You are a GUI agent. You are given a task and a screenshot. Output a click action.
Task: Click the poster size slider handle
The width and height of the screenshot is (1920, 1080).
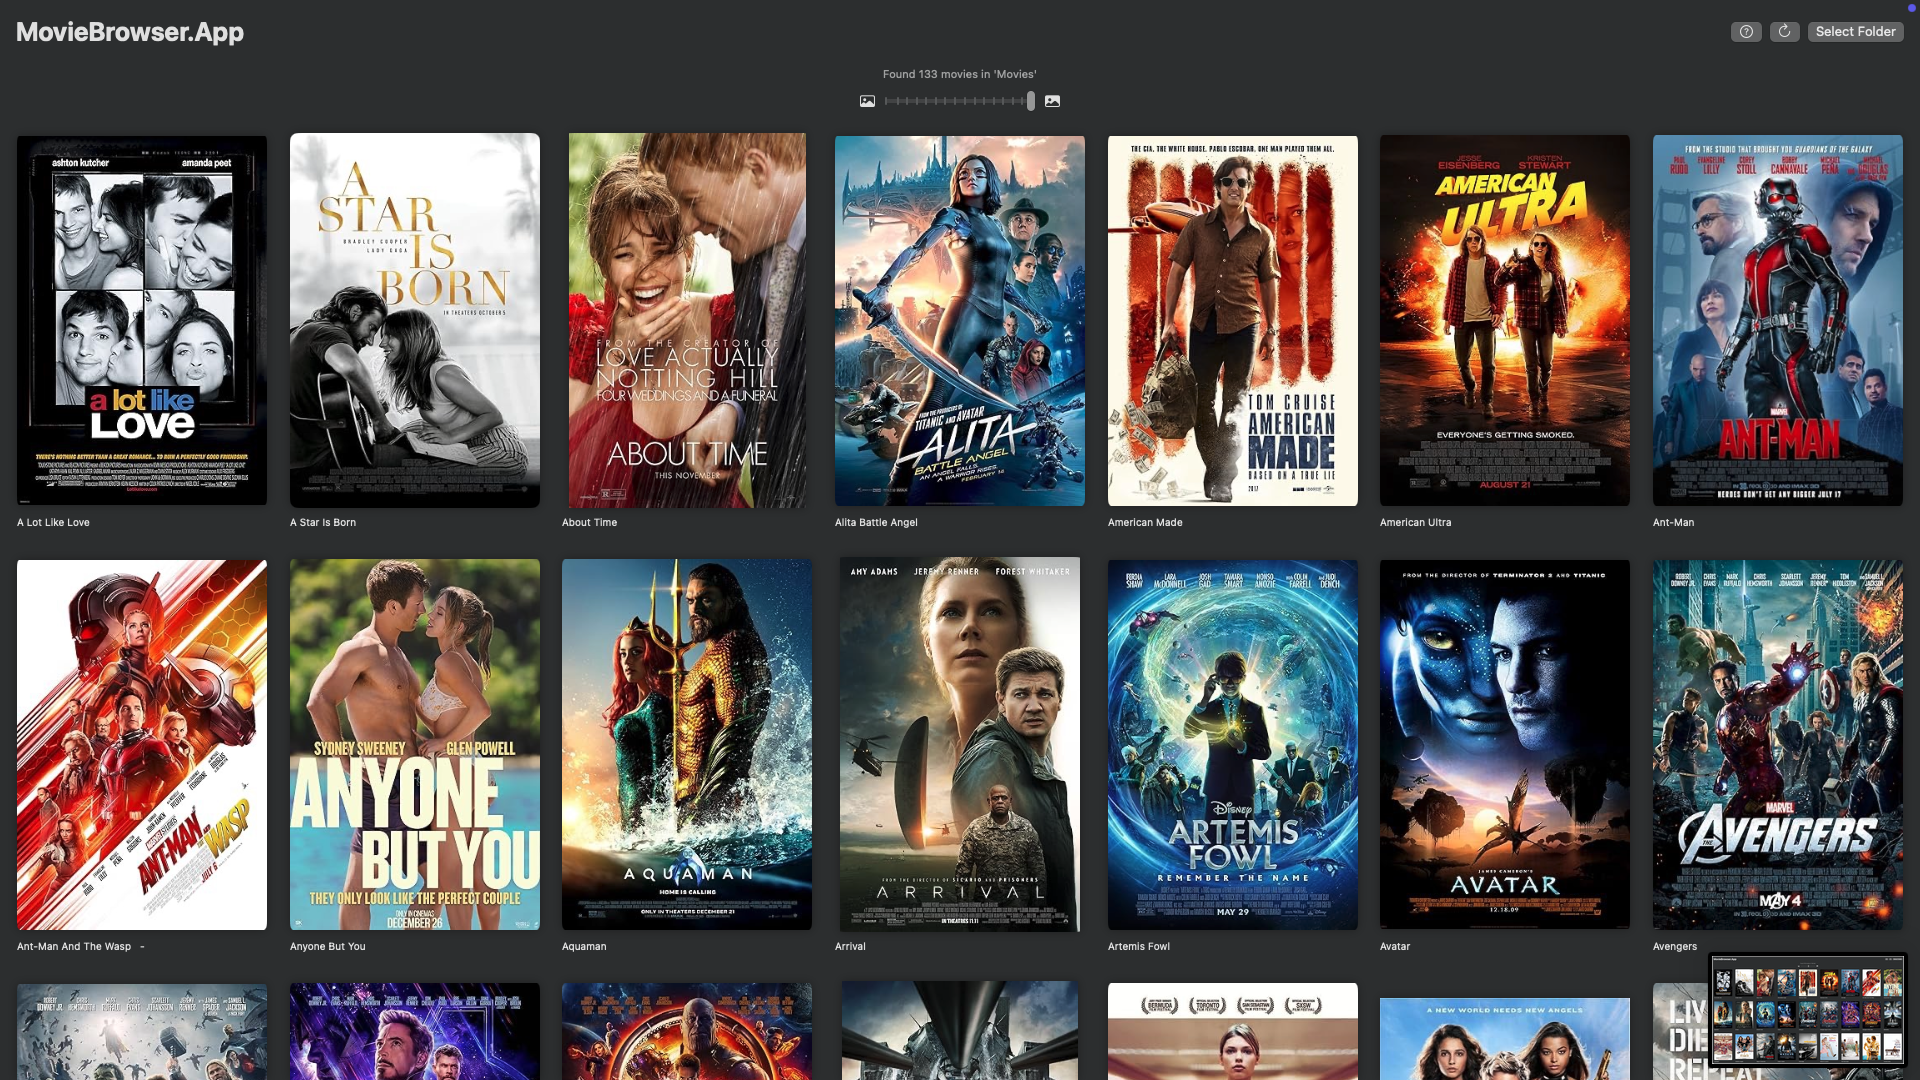click(x=1031, y=101)
